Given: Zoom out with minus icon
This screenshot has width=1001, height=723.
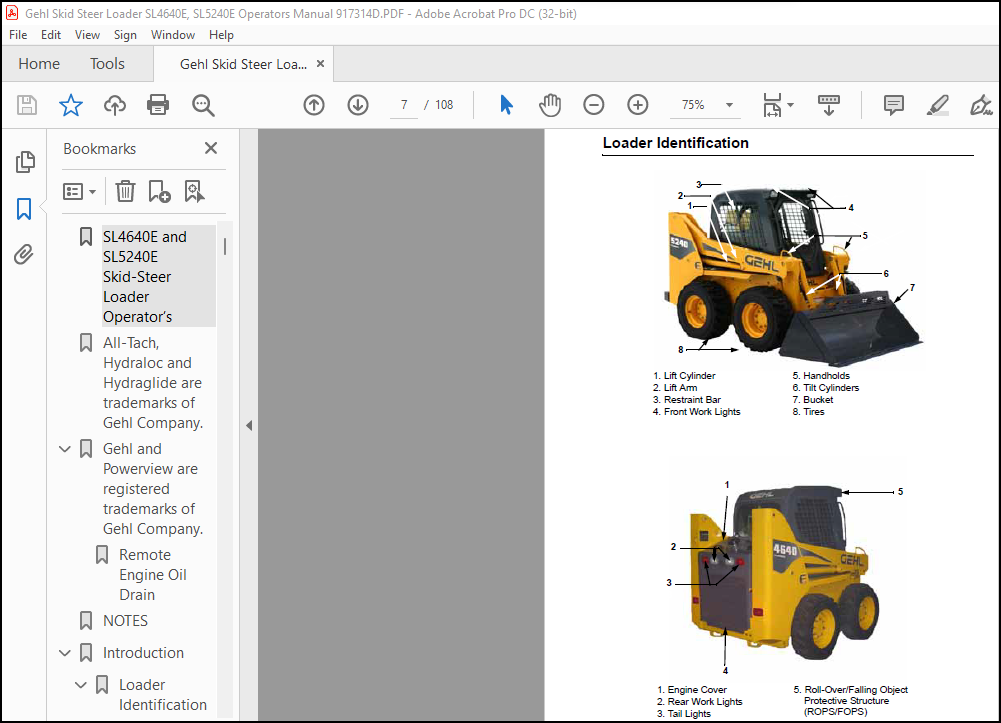Looking at the screenshot, I should click(594, 105).
